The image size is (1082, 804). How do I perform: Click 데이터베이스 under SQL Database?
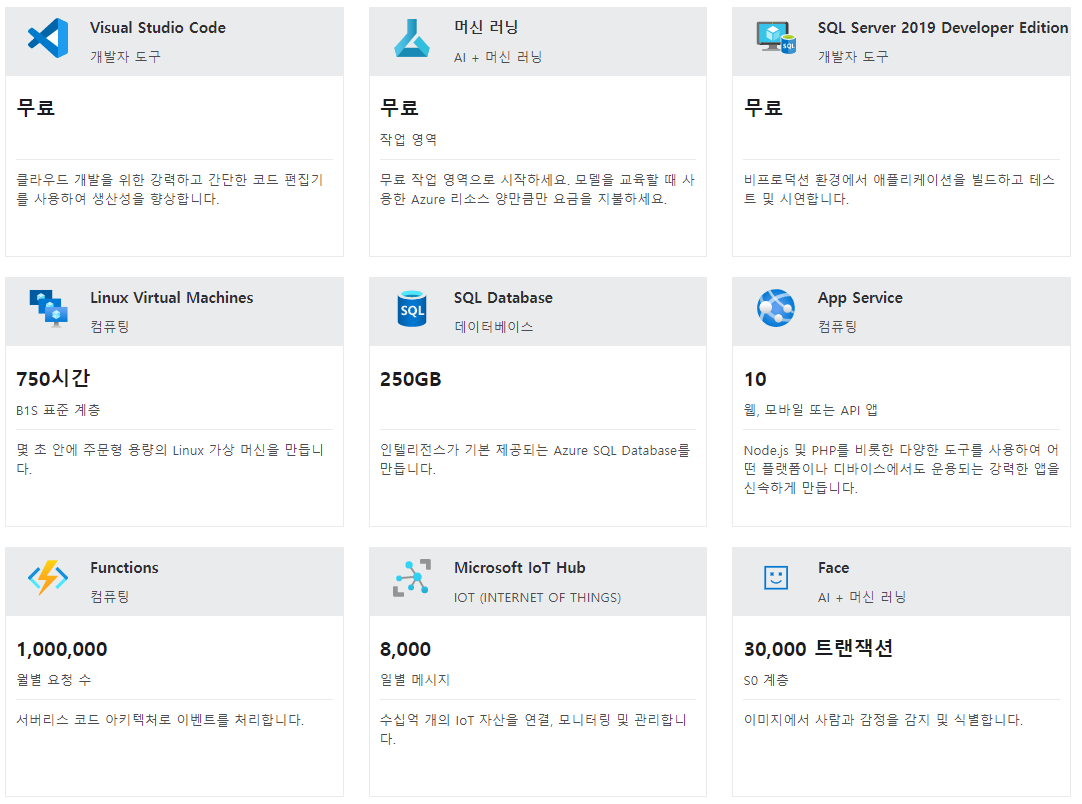(493, 326)
